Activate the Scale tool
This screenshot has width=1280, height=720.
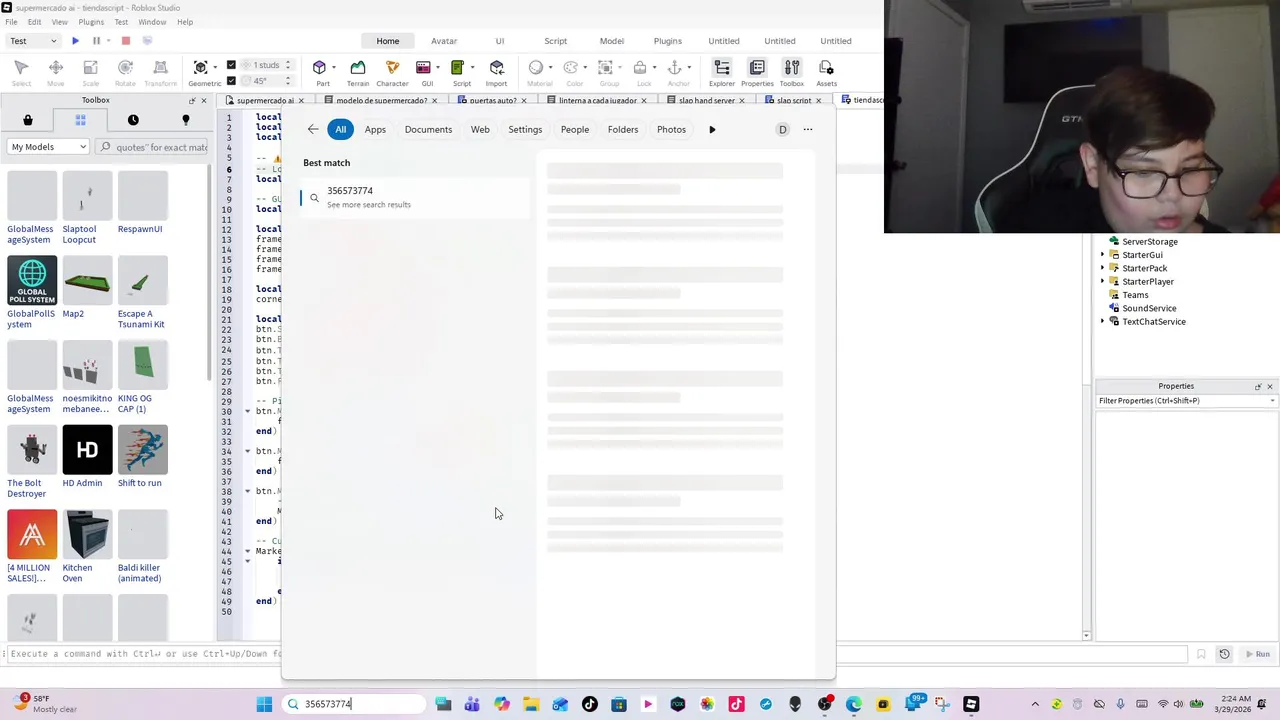tap(90, 72)
